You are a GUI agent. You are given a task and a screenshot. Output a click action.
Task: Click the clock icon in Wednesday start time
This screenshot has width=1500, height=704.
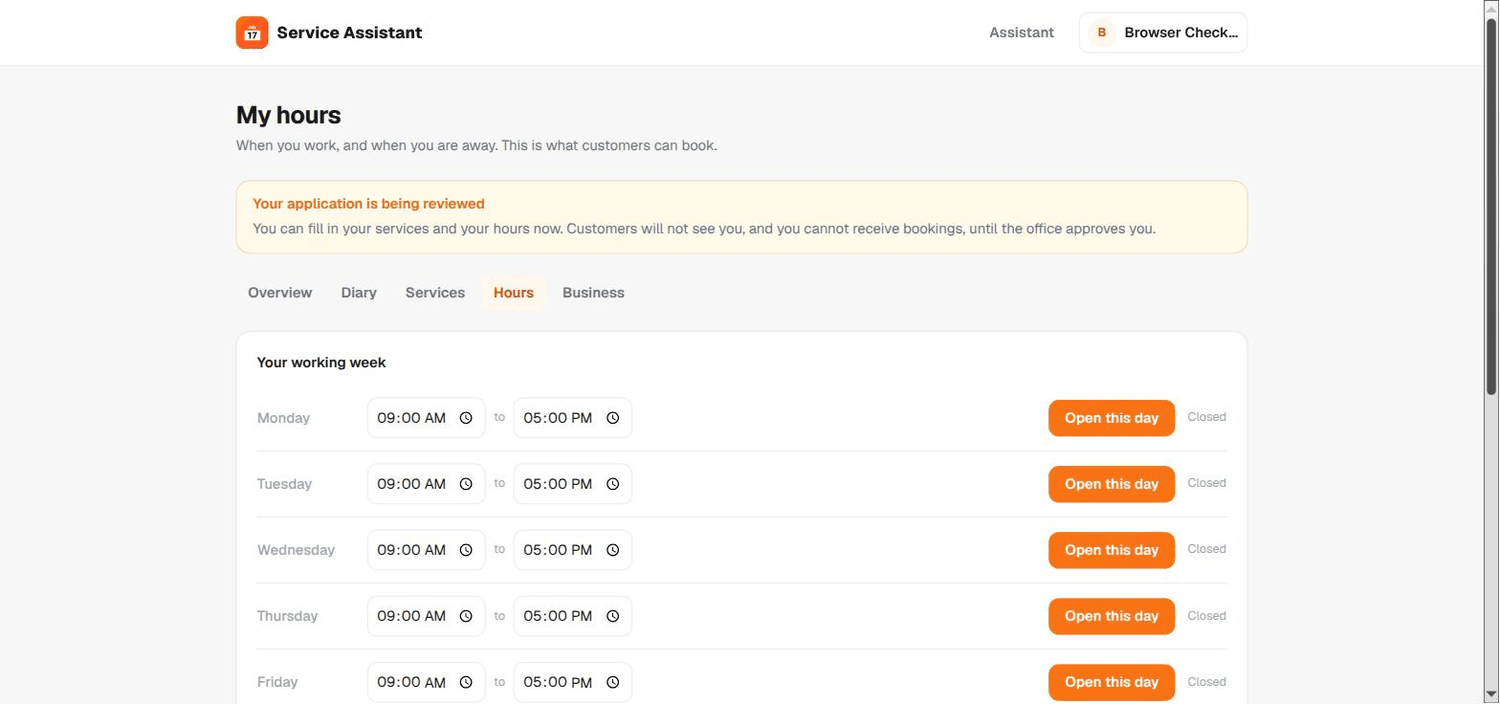tap(466, 550)
